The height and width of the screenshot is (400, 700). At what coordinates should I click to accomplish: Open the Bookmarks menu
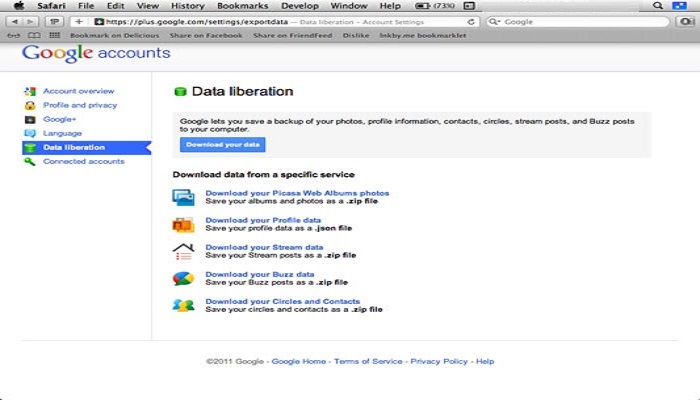[242, 6]
